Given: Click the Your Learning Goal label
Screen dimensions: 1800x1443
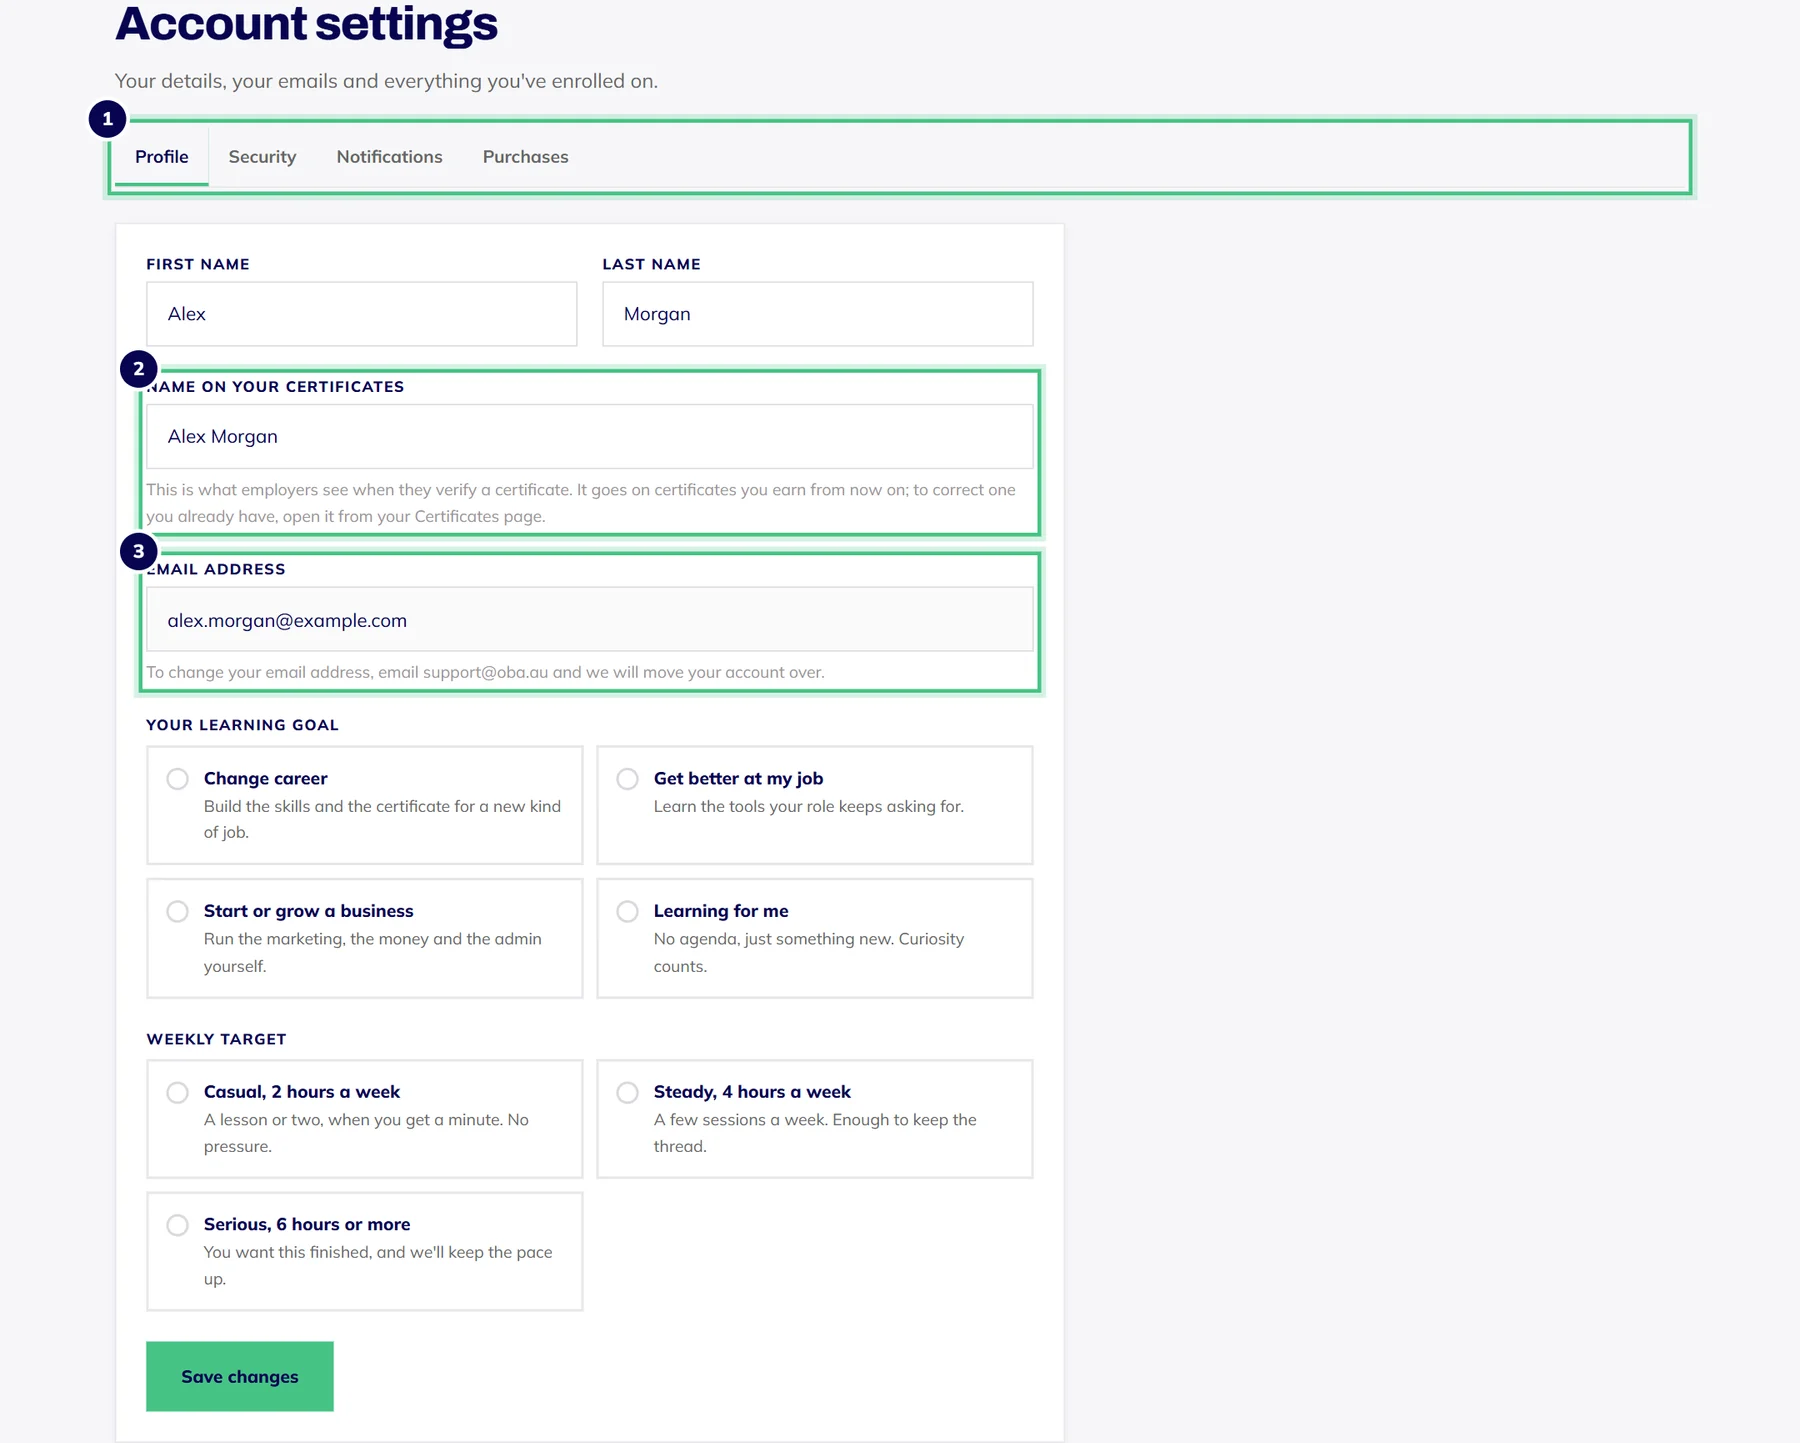Looking at the screenshot, I should tap(242, 725).
